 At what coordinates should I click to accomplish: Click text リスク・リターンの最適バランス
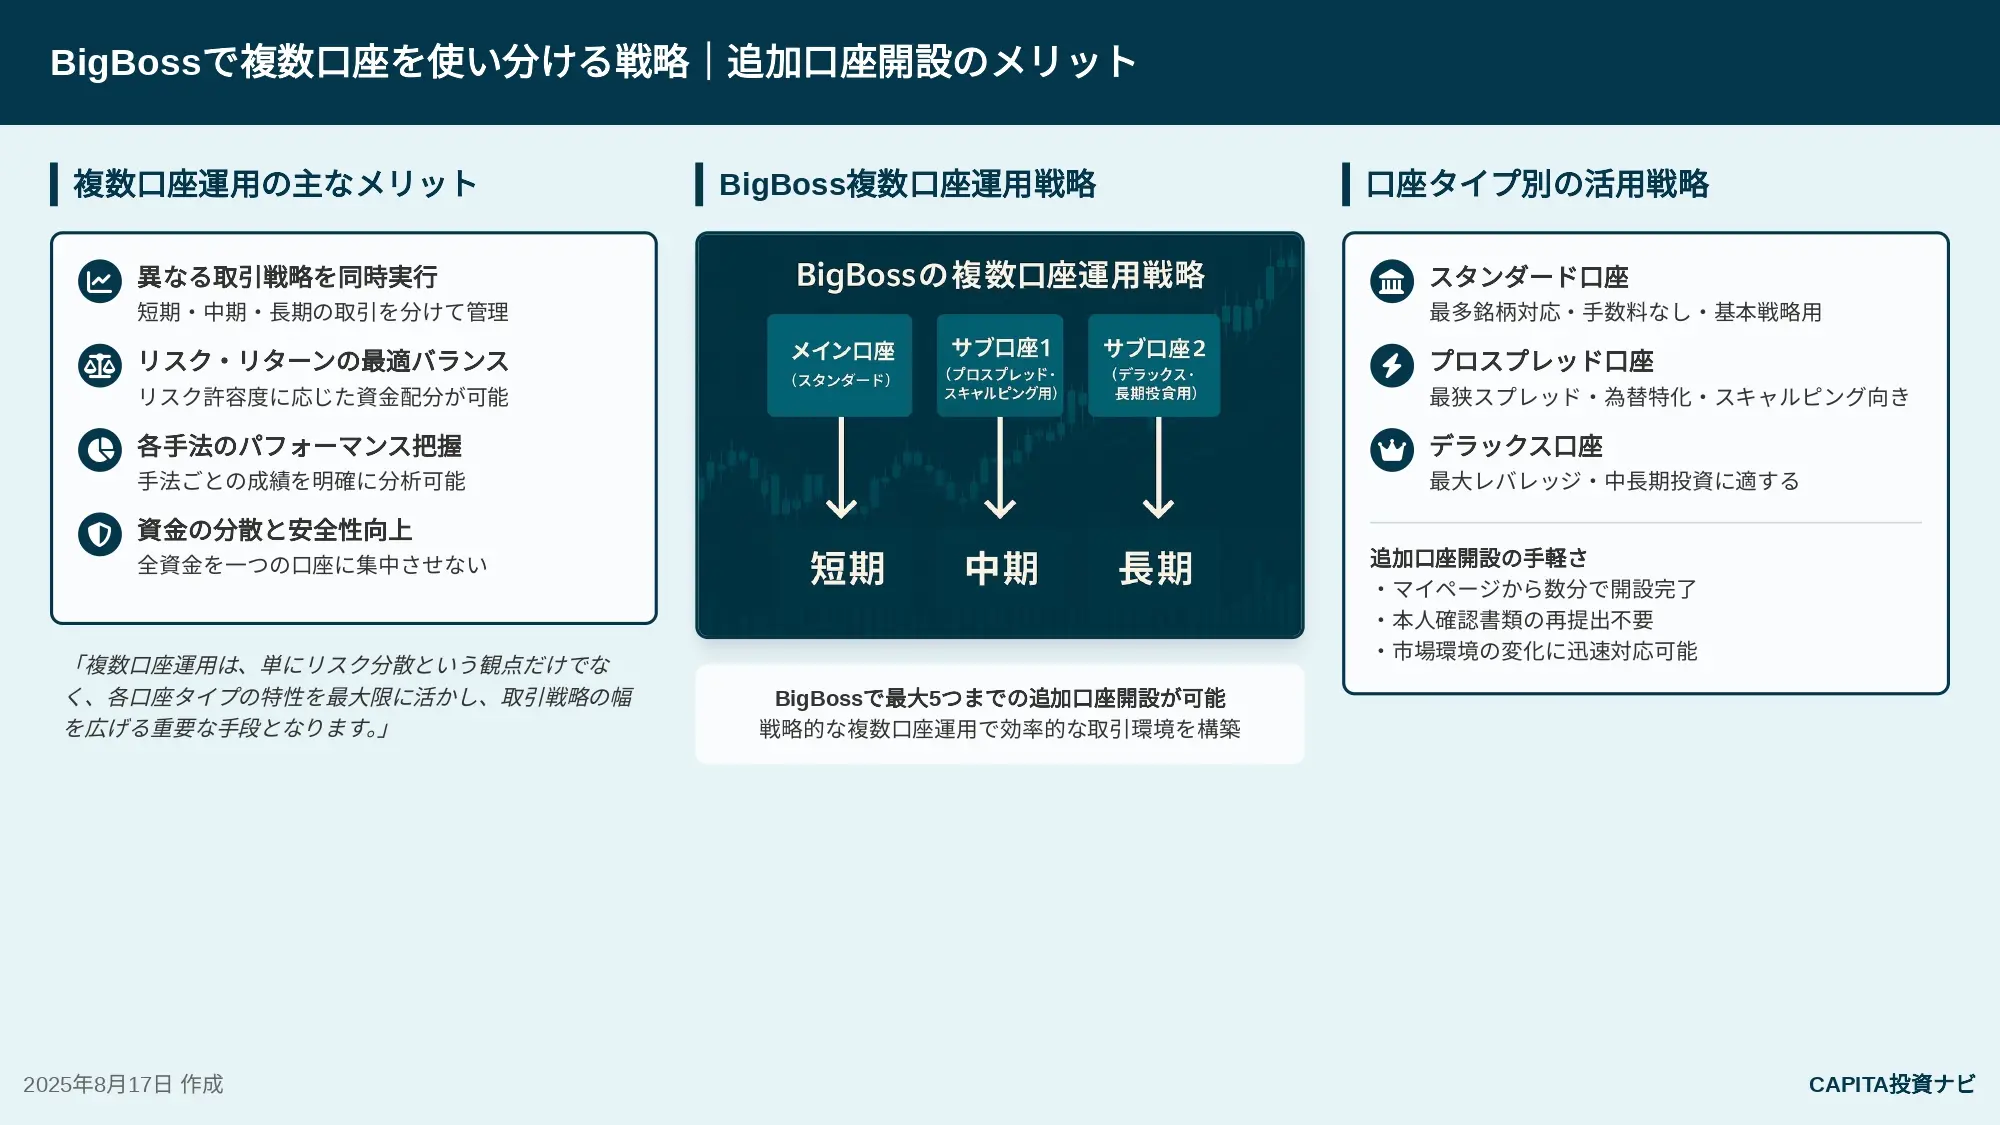coord(323,361)
